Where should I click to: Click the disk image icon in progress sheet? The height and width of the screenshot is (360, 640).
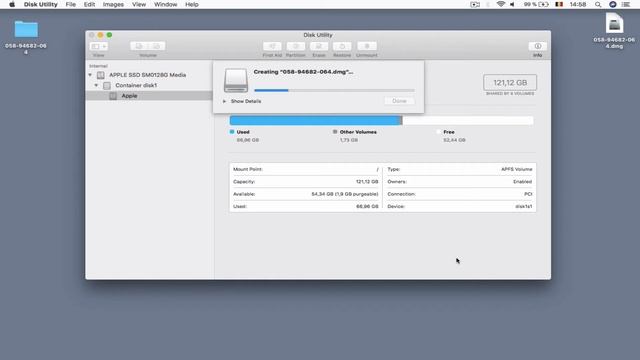click(236, 80)
